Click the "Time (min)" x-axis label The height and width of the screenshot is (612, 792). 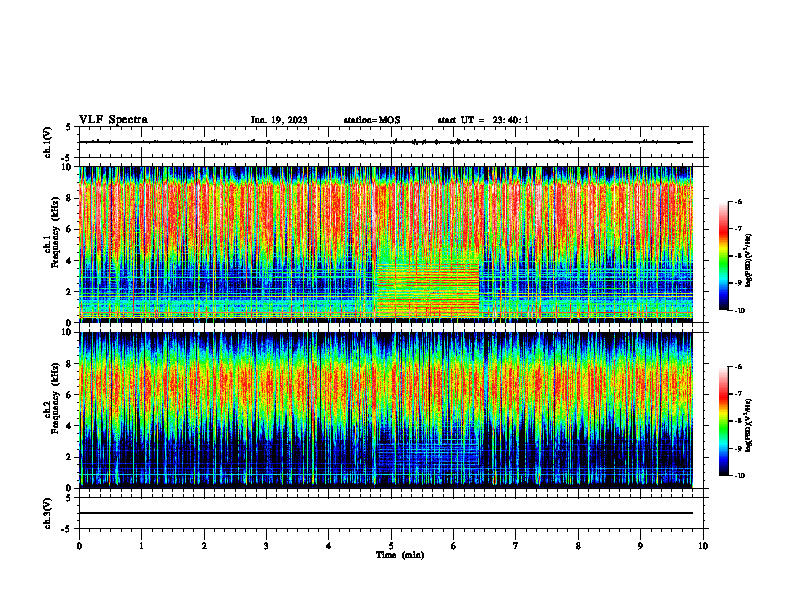[x=400, y=555]
